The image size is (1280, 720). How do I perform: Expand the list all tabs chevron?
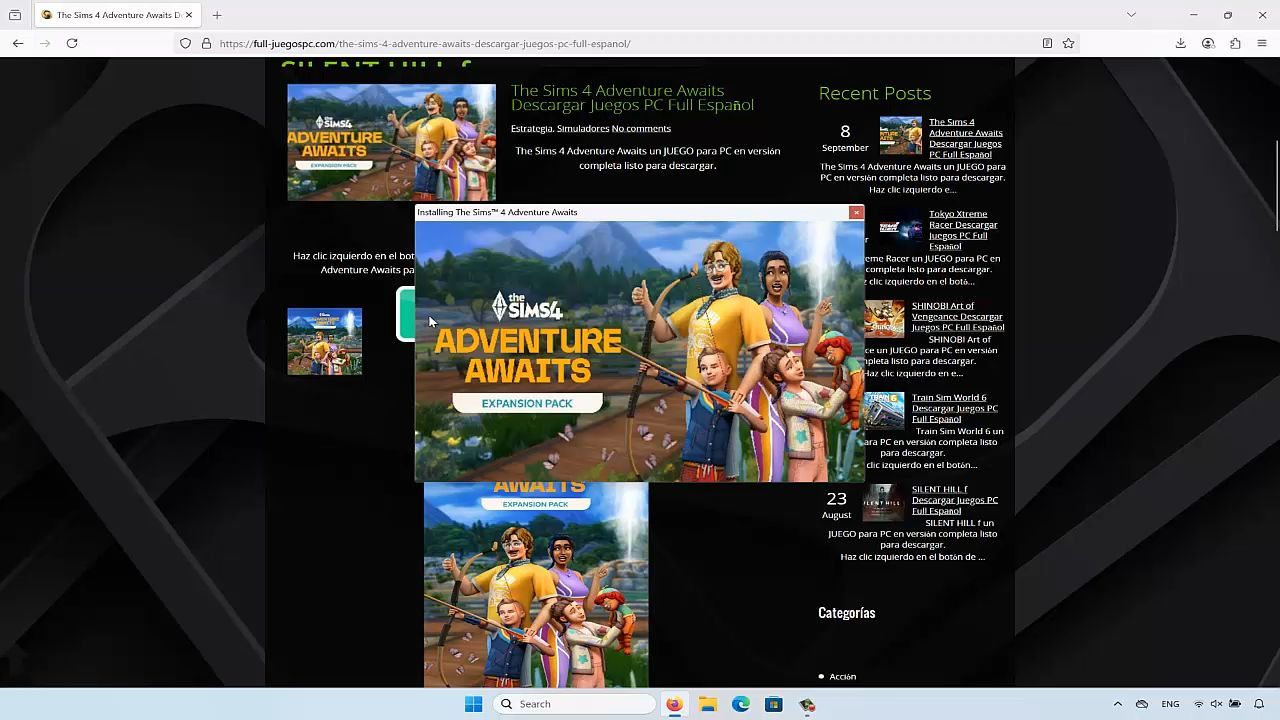pyautogui.click(x=1131, y=15)
